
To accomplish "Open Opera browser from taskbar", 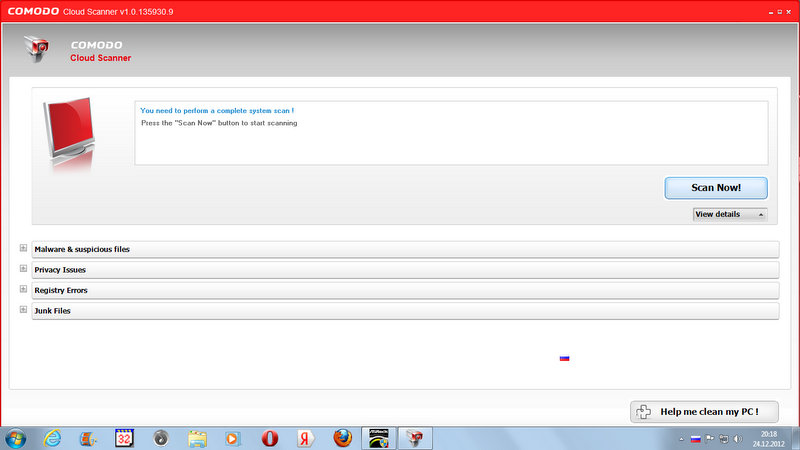I will pos(270,438).
